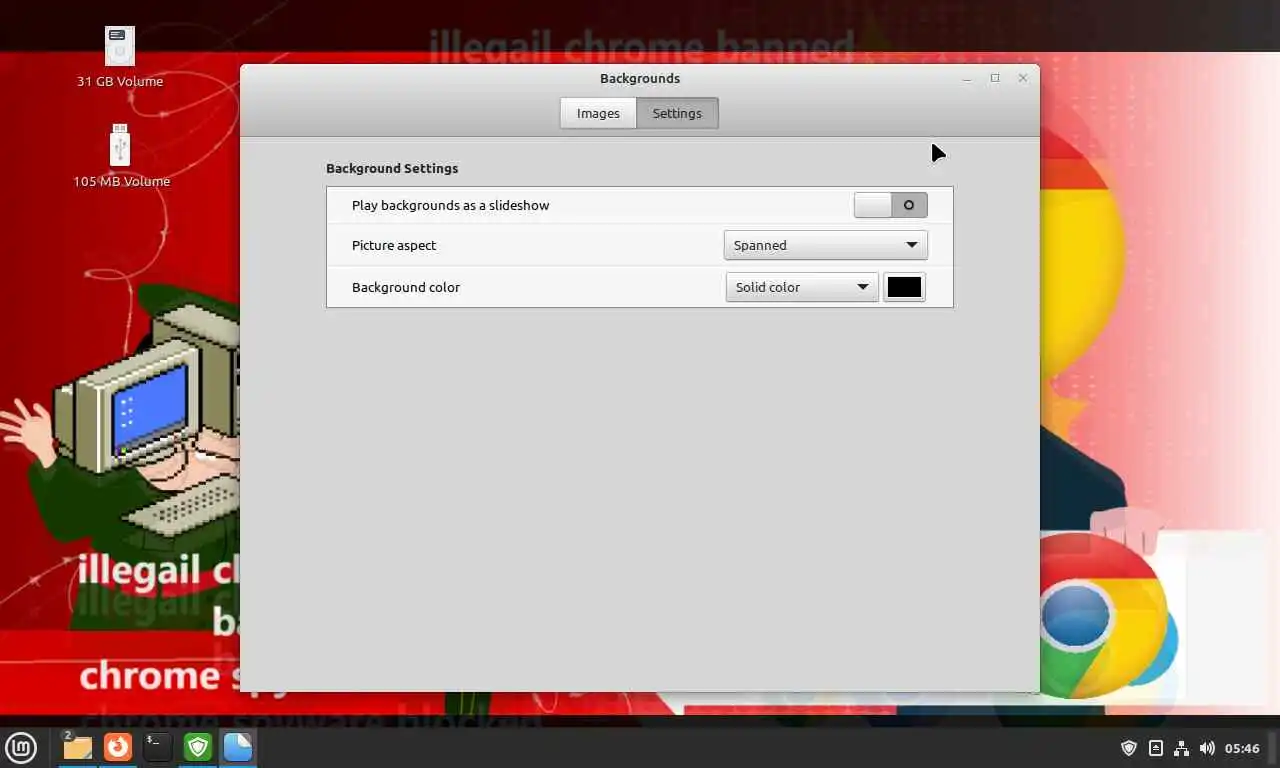
Task: Switch to the Images tab
Action: pos(598,113)
